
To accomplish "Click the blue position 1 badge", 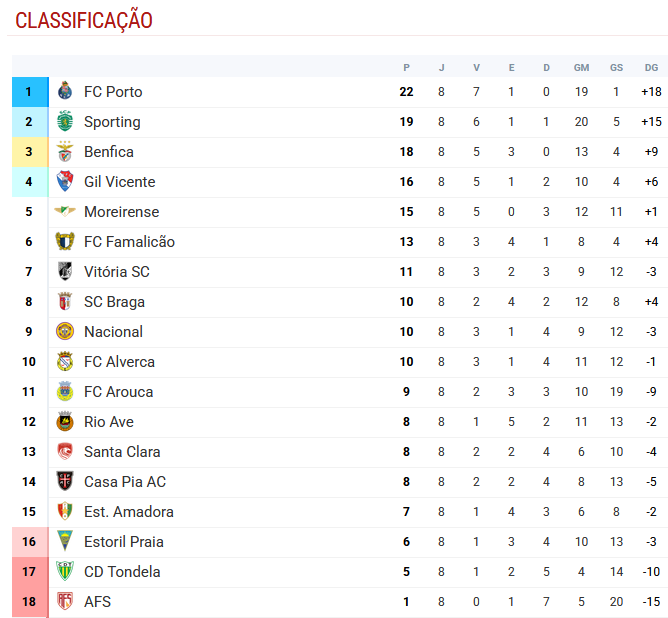I will pos(29,92).
